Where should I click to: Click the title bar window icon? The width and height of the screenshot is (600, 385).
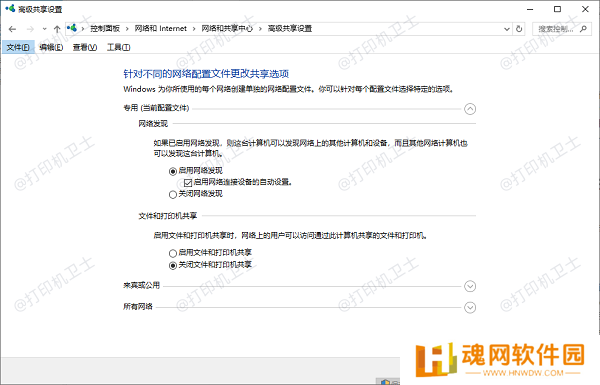pos(10,8)
